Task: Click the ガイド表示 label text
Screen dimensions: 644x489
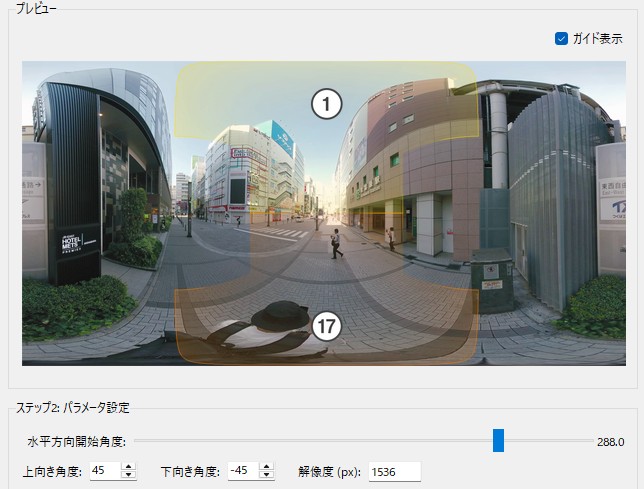Action: click(x=597, y=39)
